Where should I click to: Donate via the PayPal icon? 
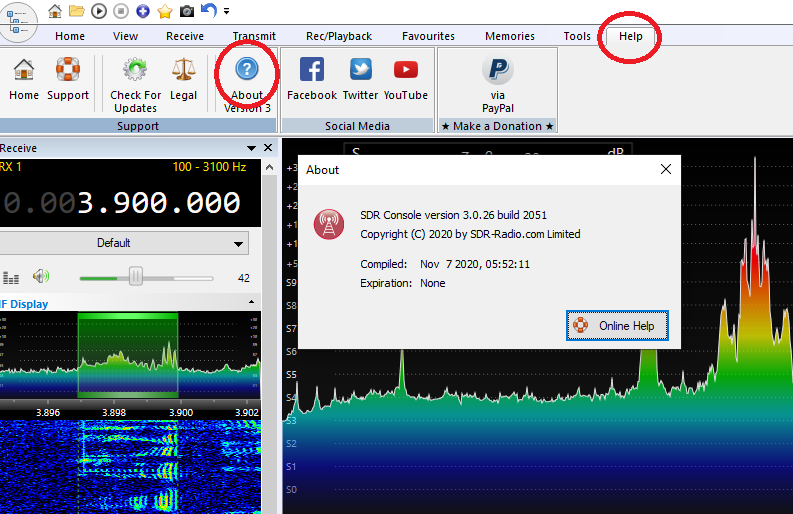[x=497, y=70]
